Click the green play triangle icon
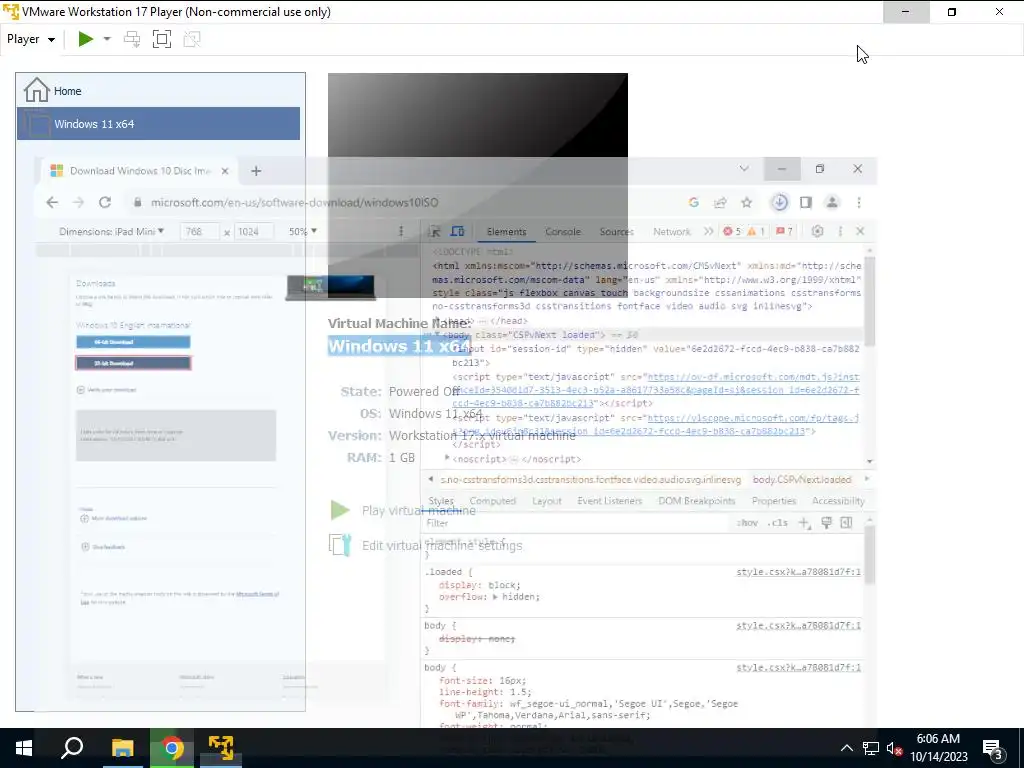Screen dimensions: 1024x768 click(x=340, y=510)
